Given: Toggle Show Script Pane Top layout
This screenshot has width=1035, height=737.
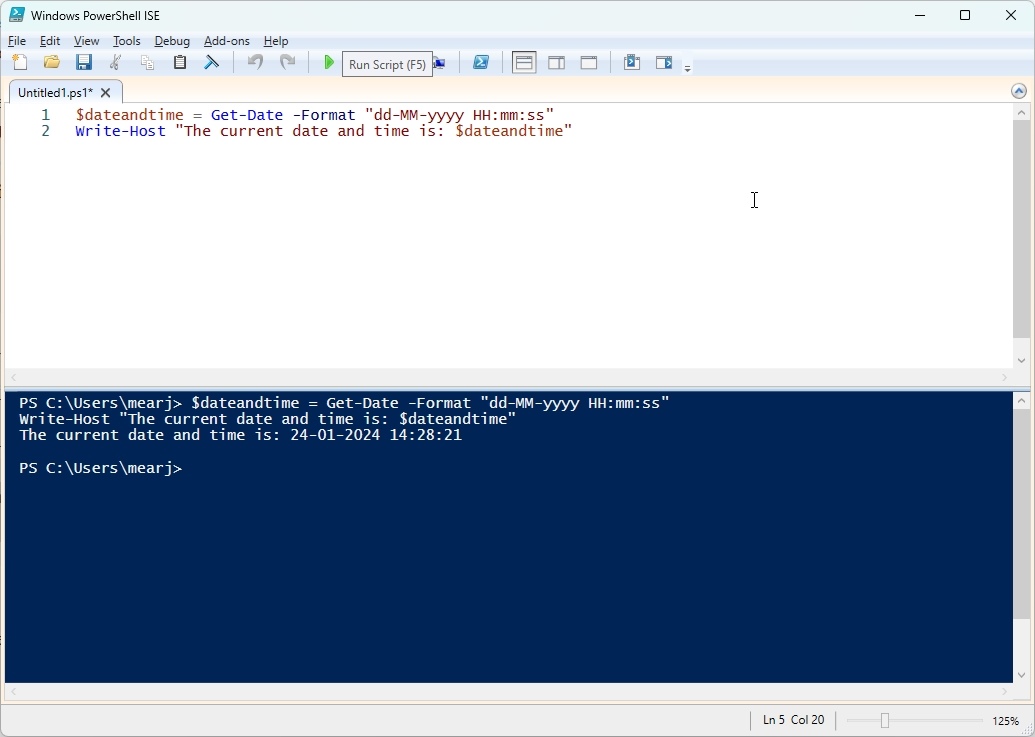Looking at the screenshot, I should tap(523, 62).
